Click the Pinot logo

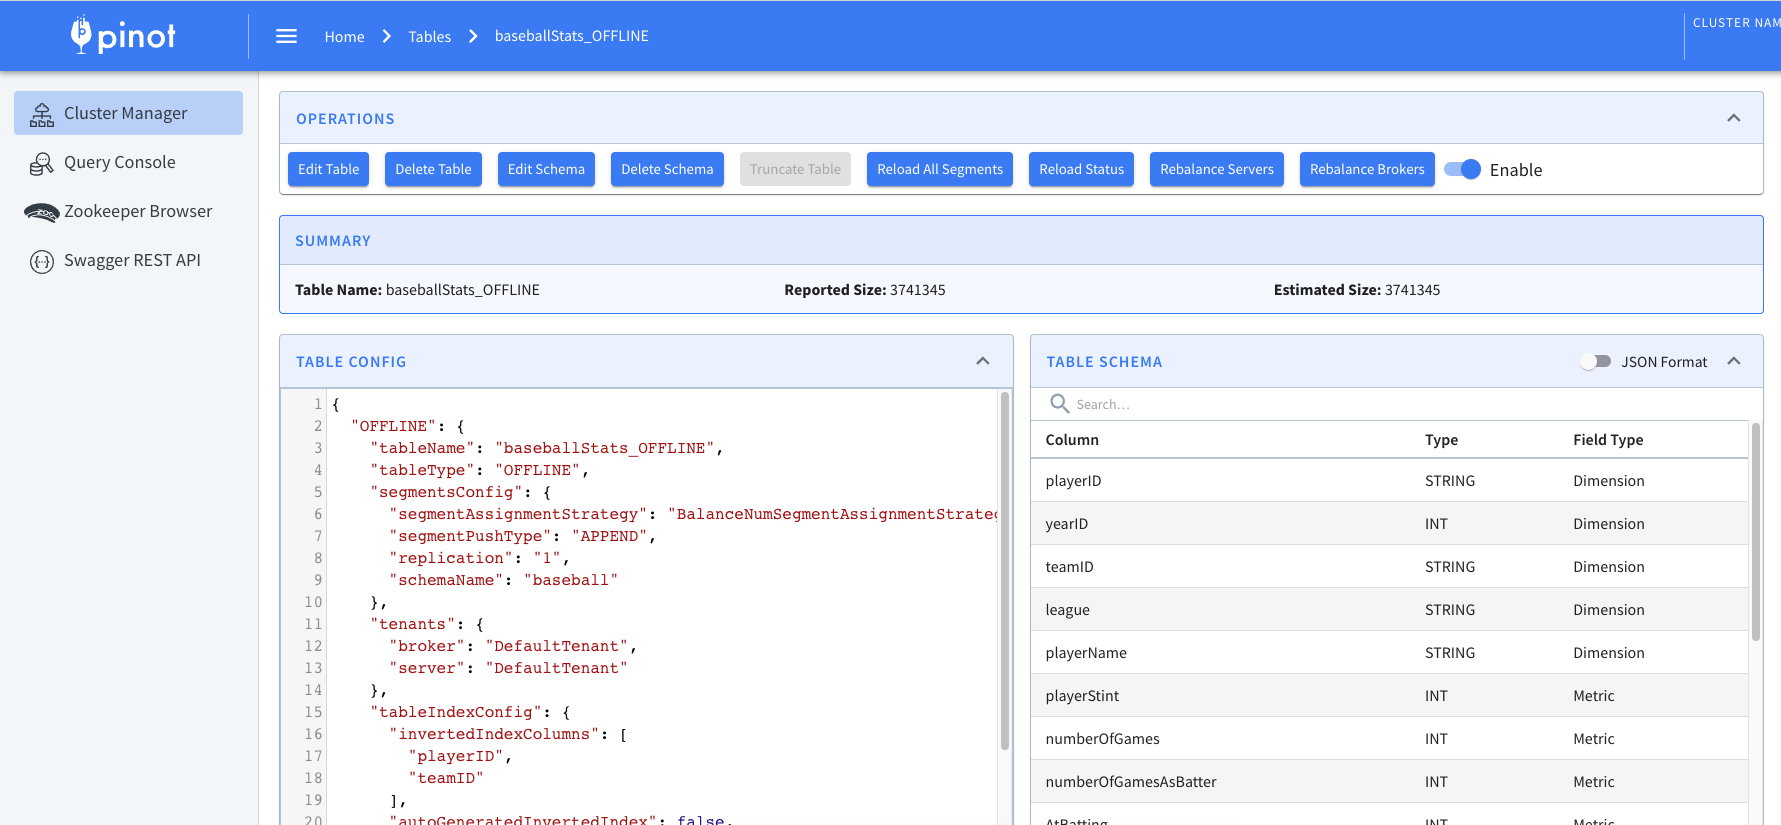[x=123, y=36]
